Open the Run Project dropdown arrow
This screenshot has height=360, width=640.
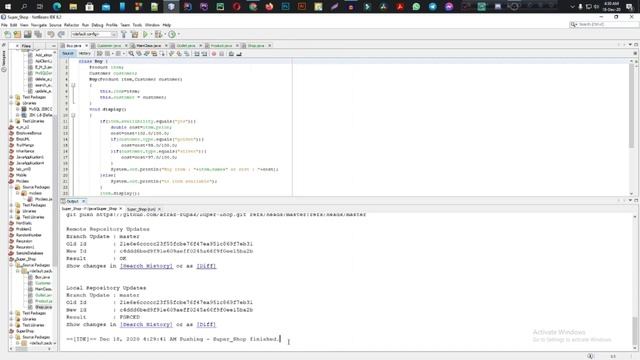[x=151, y=35]
